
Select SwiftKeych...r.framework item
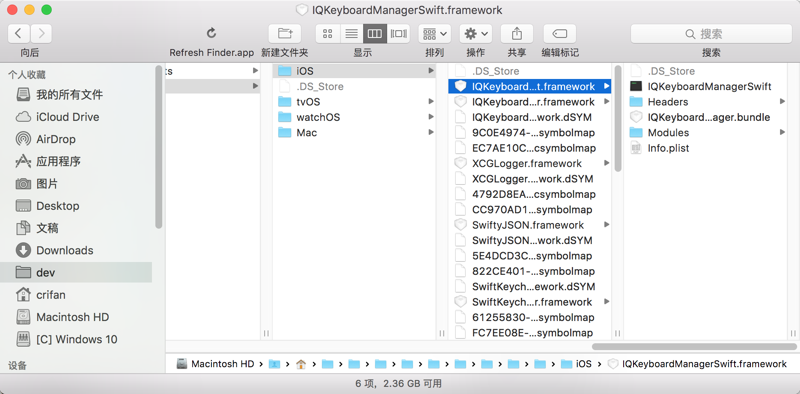pyautogui.click(x=530, y=302)
